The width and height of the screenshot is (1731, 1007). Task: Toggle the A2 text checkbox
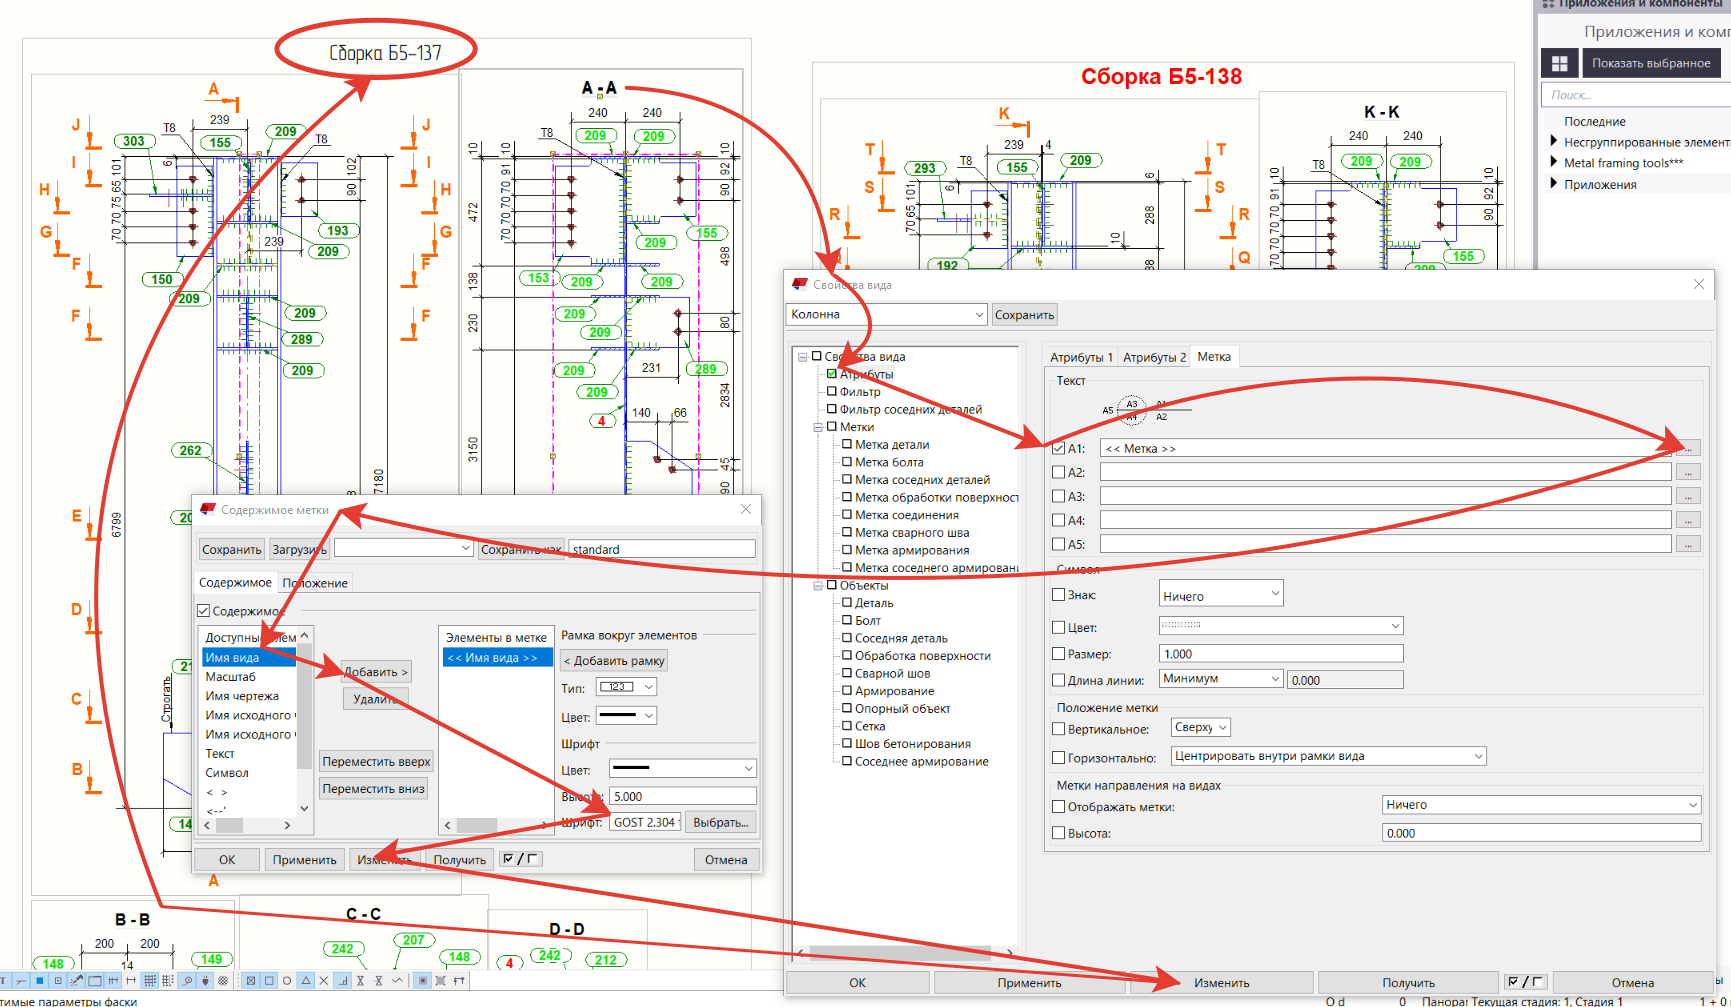click(x=1058, y=472)
